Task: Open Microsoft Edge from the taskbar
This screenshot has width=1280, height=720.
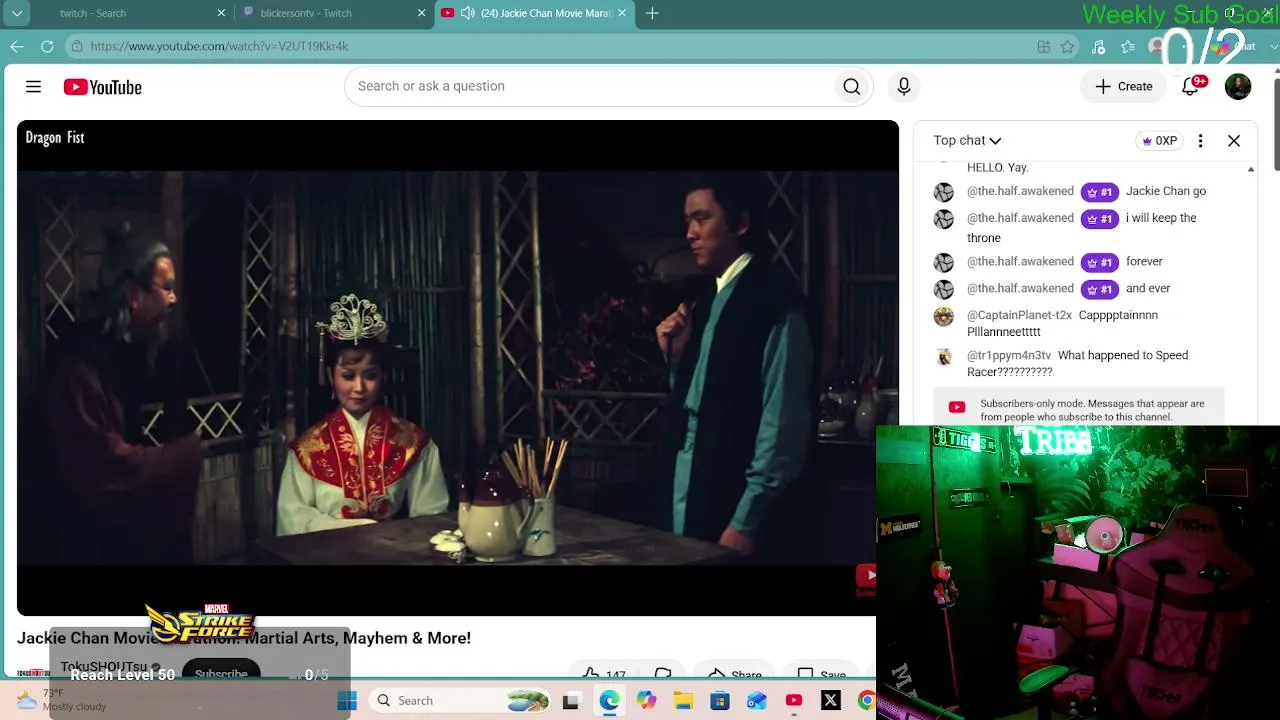Action: tap(609, 701)
